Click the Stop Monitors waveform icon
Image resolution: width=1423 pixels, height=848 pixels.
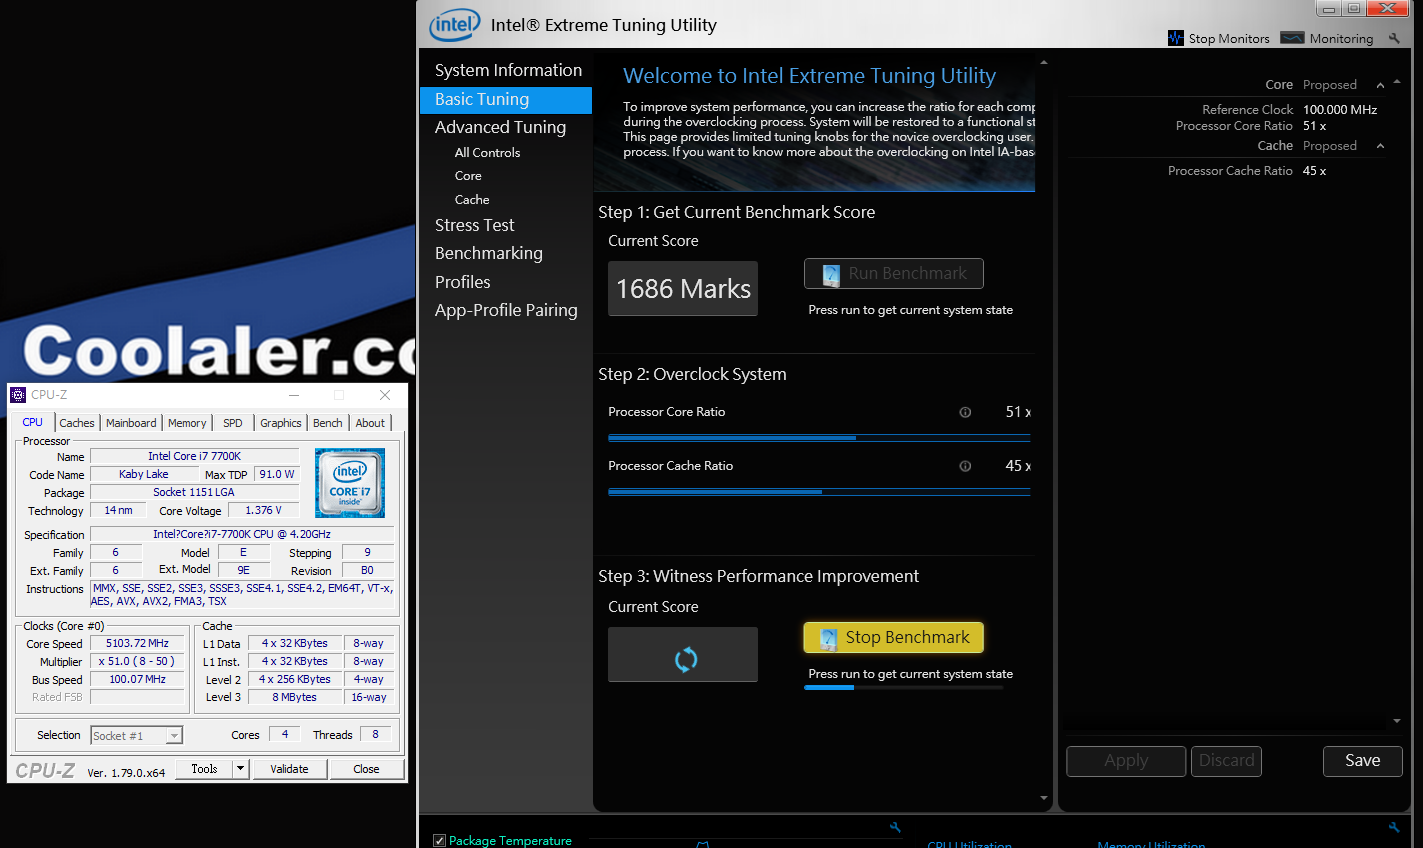click(1176, 38)
